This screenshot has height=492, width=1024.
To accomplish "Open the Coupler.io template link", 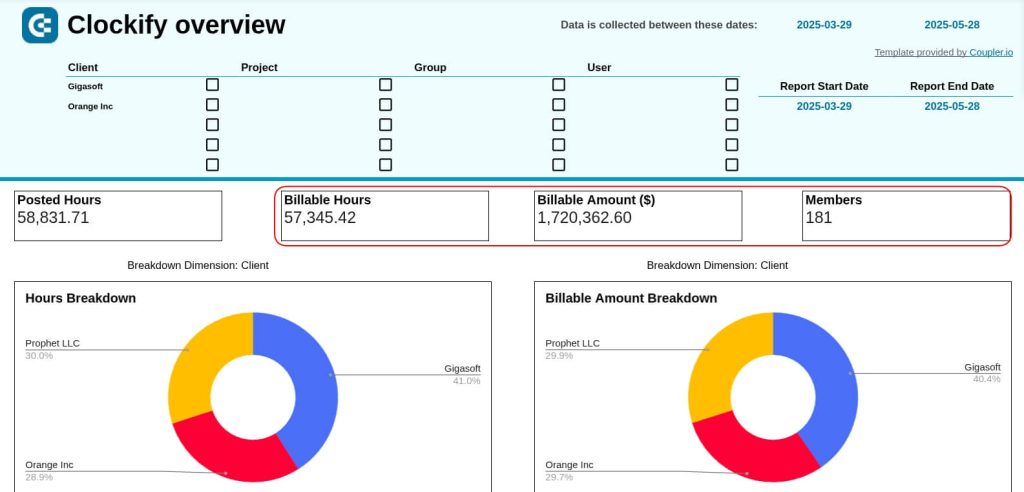I will [x=991, y=52].
